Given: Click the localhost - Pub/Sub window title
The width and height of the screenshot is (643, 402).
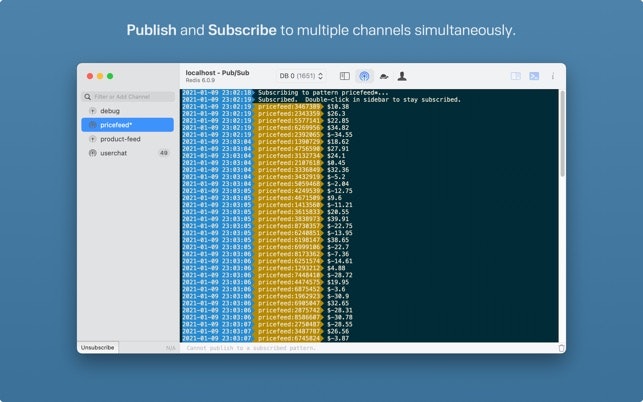Looking at the screenshot, I should (x=217, y=73).
